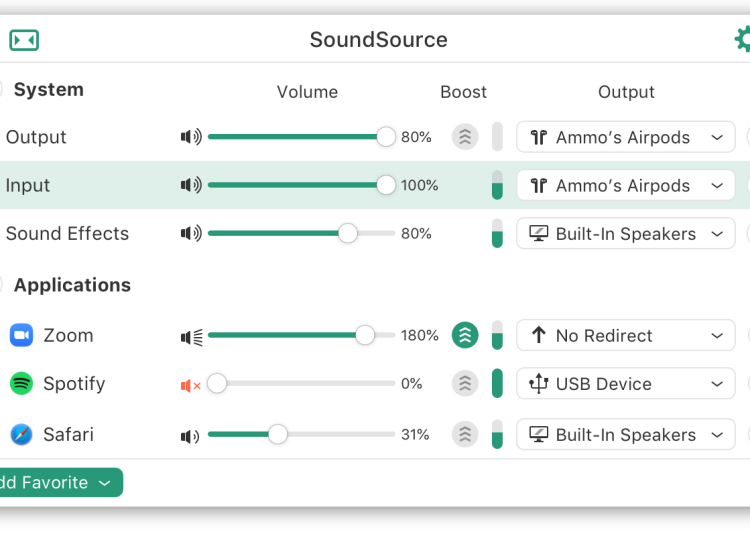Open the Output device dropdown for system Output
The width and height of the screenshot is (750, 536).
click(625, 137)
